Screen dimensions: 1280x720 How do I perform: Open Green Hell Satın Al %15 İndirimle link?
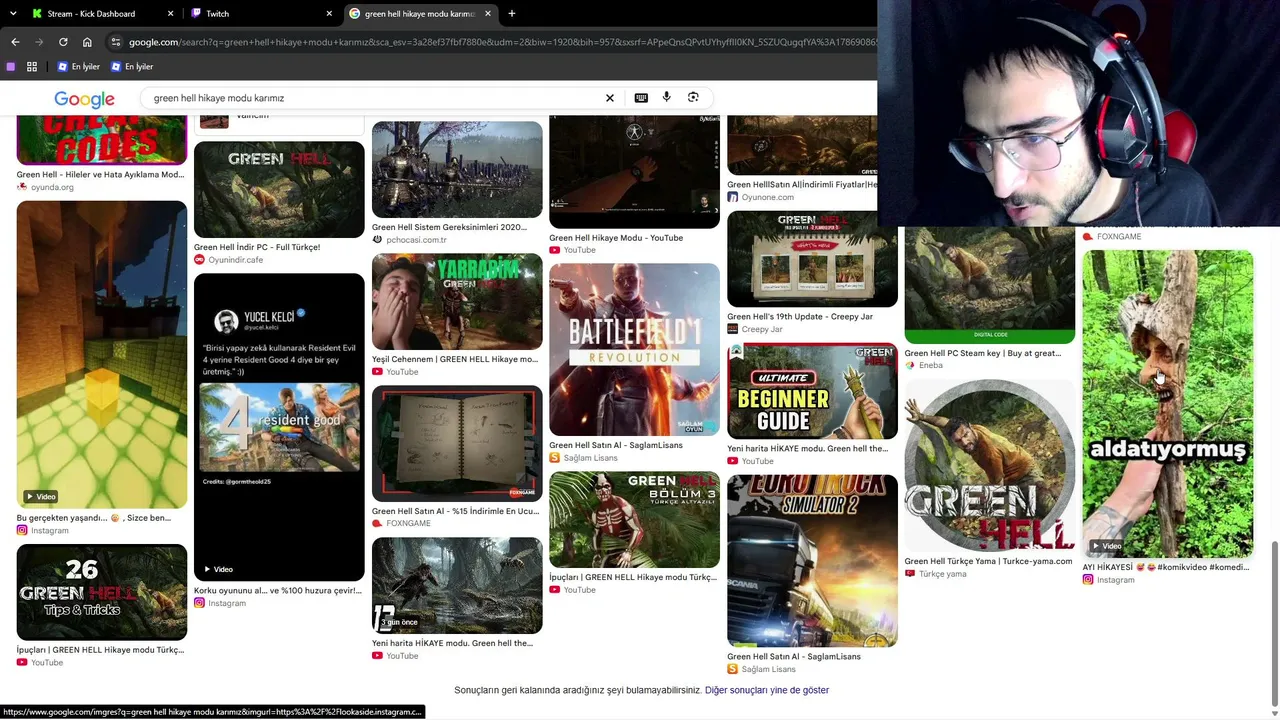tap(455, 511)
